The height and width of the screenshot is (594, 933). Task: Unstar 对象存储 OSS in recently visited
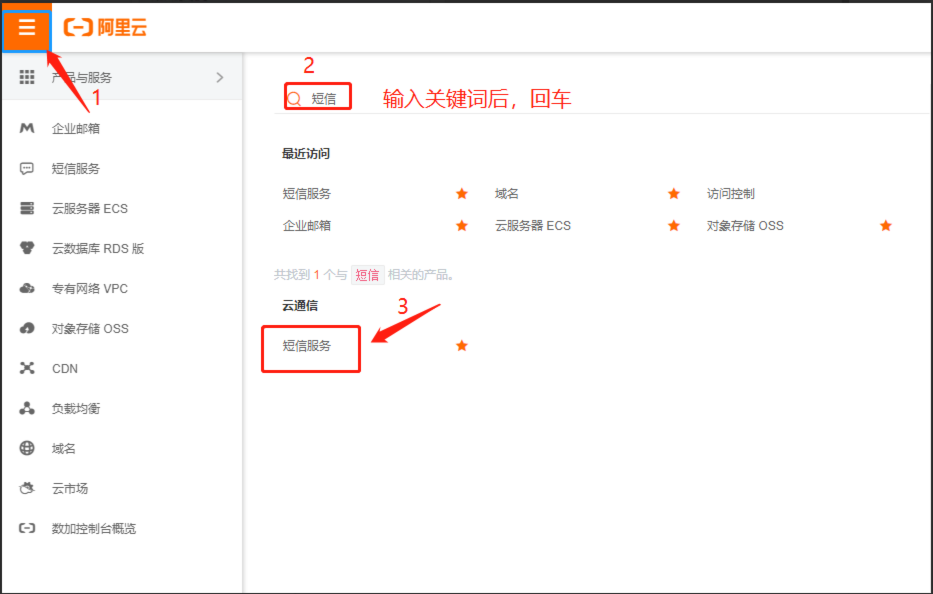point(885,226)
